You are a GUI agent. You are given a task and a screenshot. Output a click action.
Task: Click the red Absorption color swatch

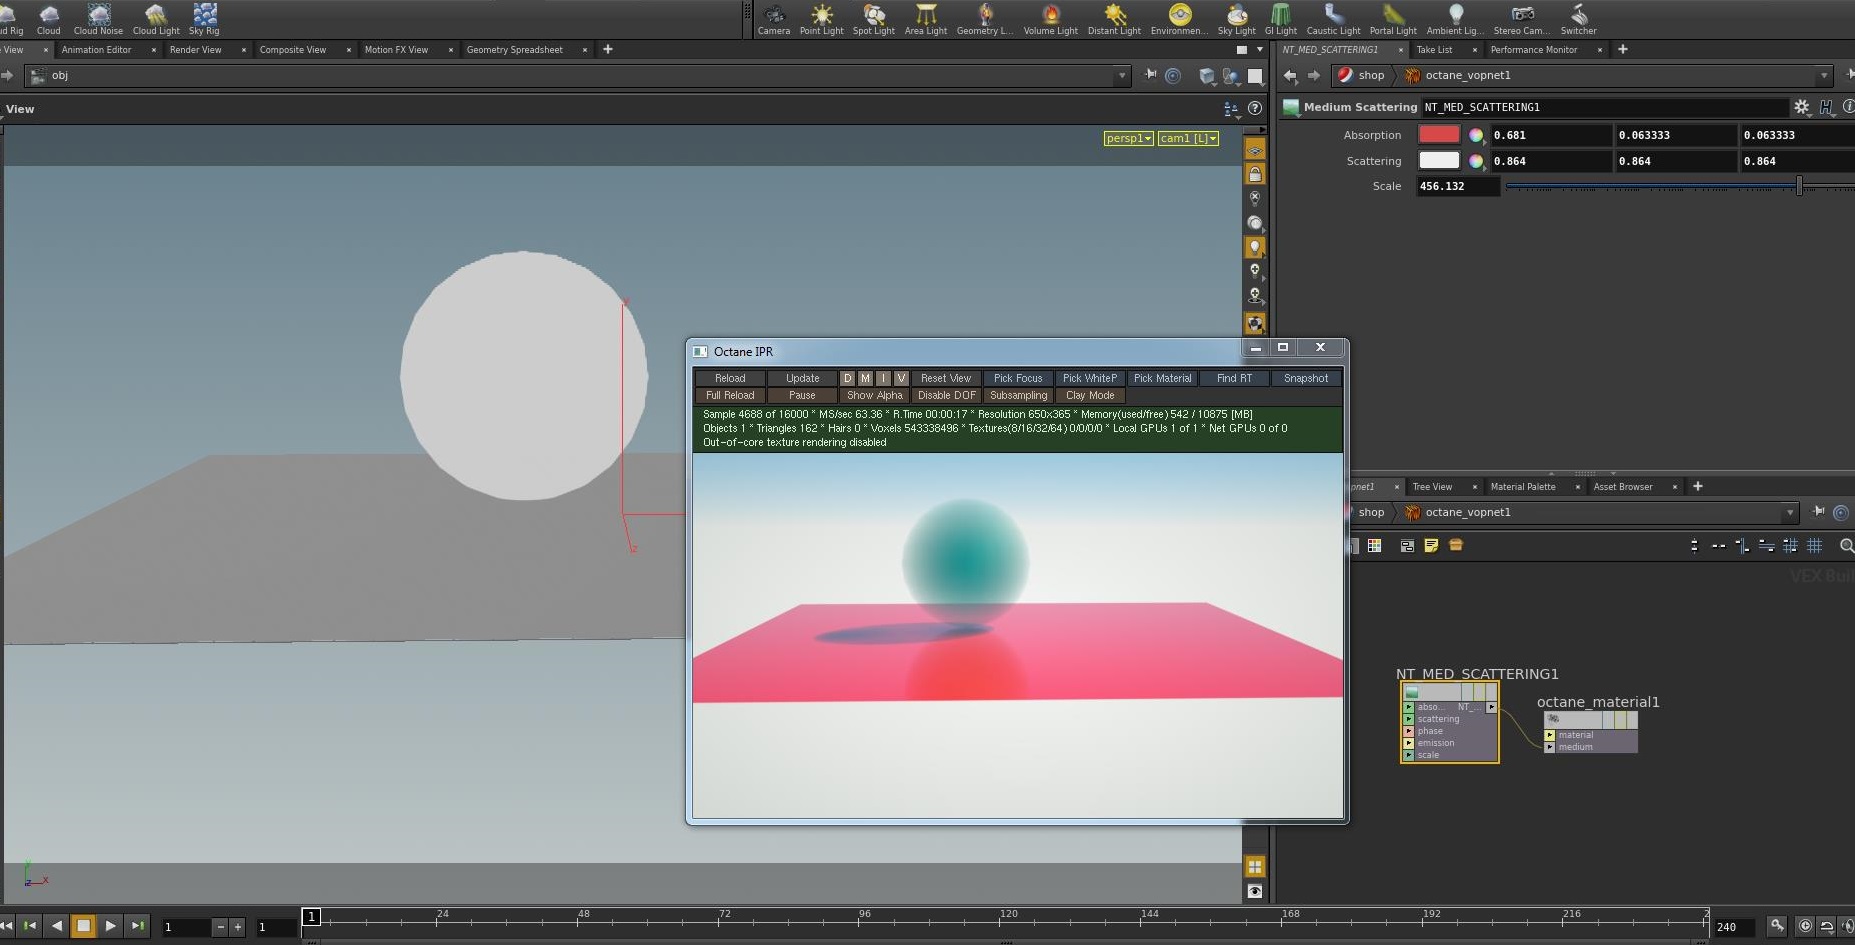(x=1439, y=135)
